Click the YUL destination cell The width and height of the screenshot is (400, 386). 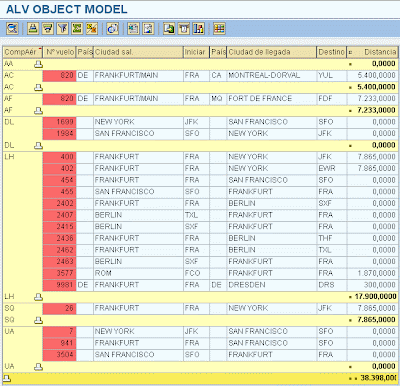tap(331, 76)
